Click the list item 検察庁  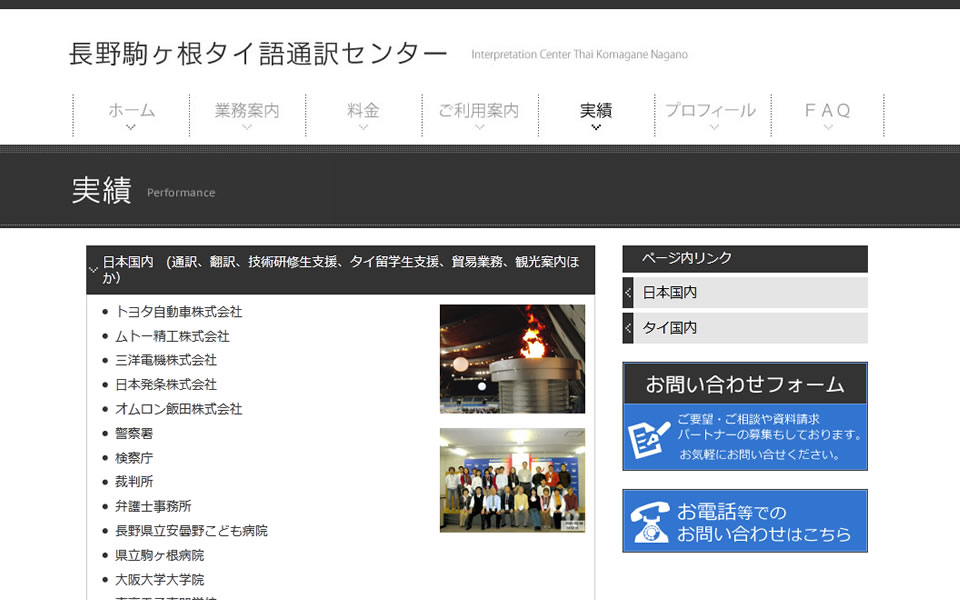coord(134,458)
